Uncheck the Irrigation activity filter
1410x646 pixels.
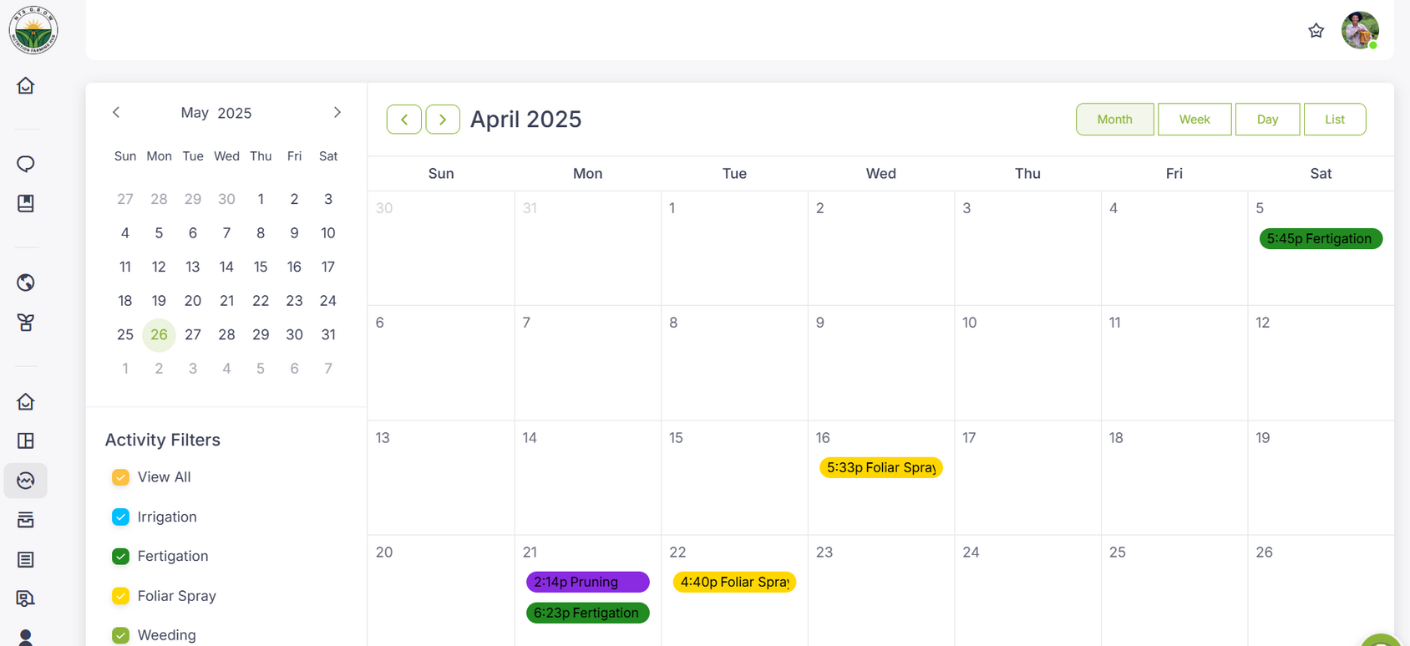pyautogui.click(x=121, y=517)
